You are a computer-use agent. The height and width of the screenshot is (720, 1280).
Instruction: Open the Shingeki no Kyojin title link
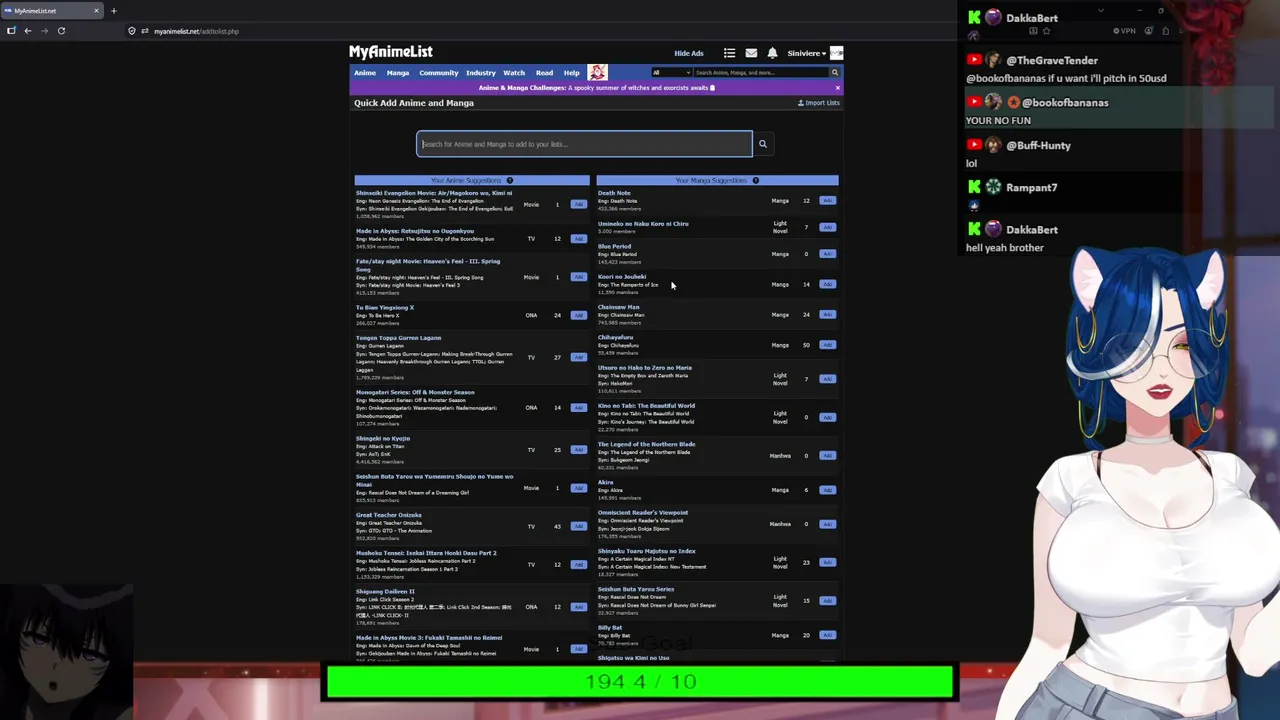(x=383, y=438)
